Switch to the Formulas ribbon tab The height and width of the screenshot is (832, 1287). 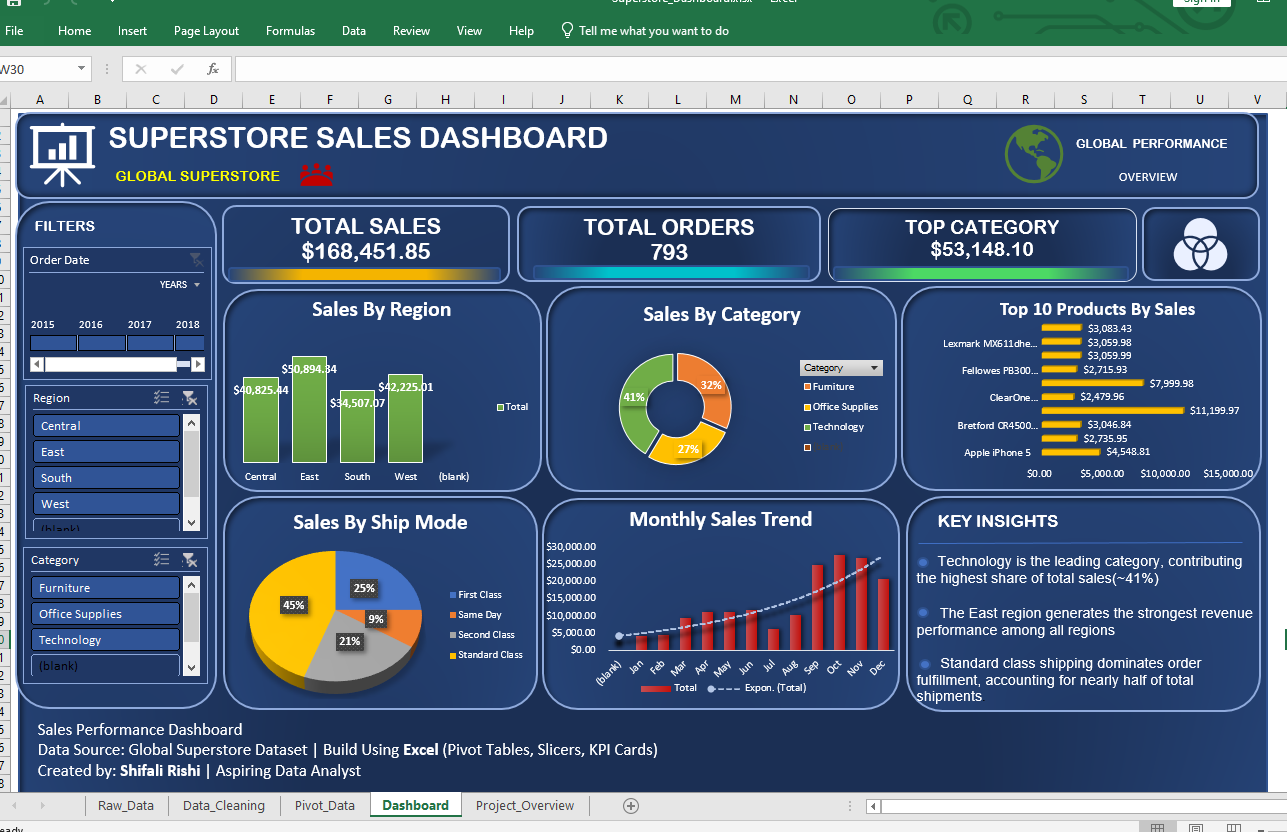(290, 30)
